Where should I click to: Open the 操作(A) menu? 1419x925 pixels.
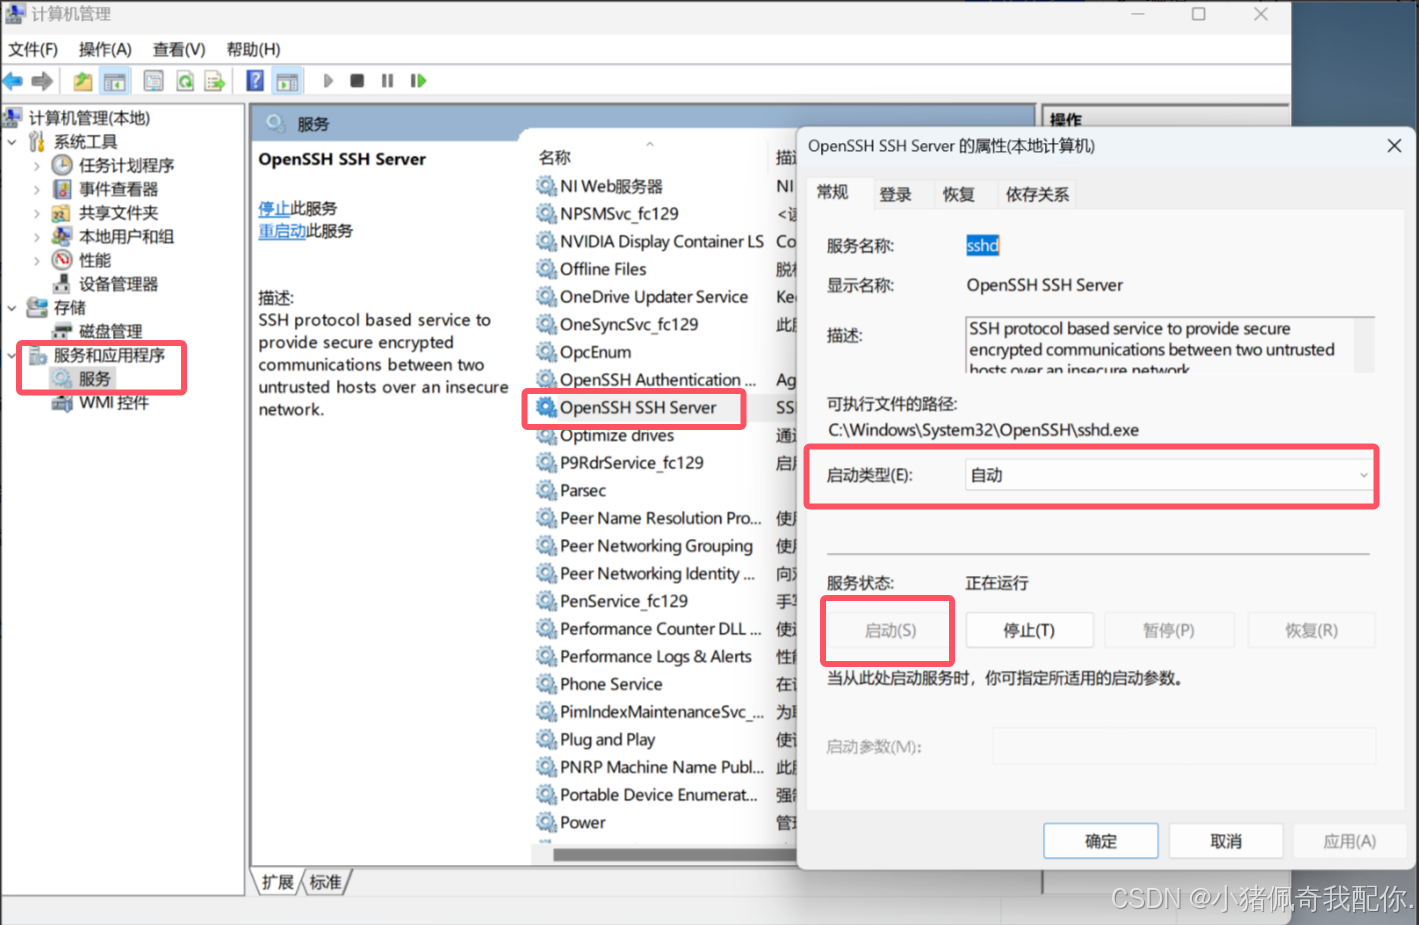[x=106, y=49]
